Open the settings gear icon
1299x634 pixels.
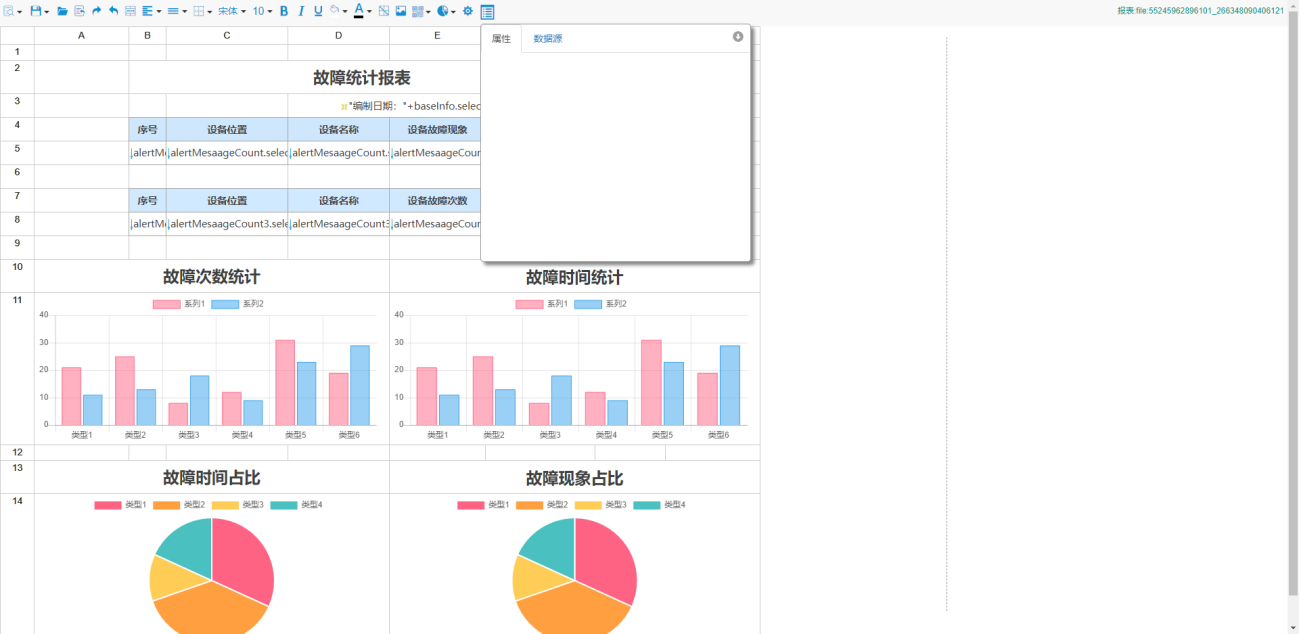click(467, 11)
